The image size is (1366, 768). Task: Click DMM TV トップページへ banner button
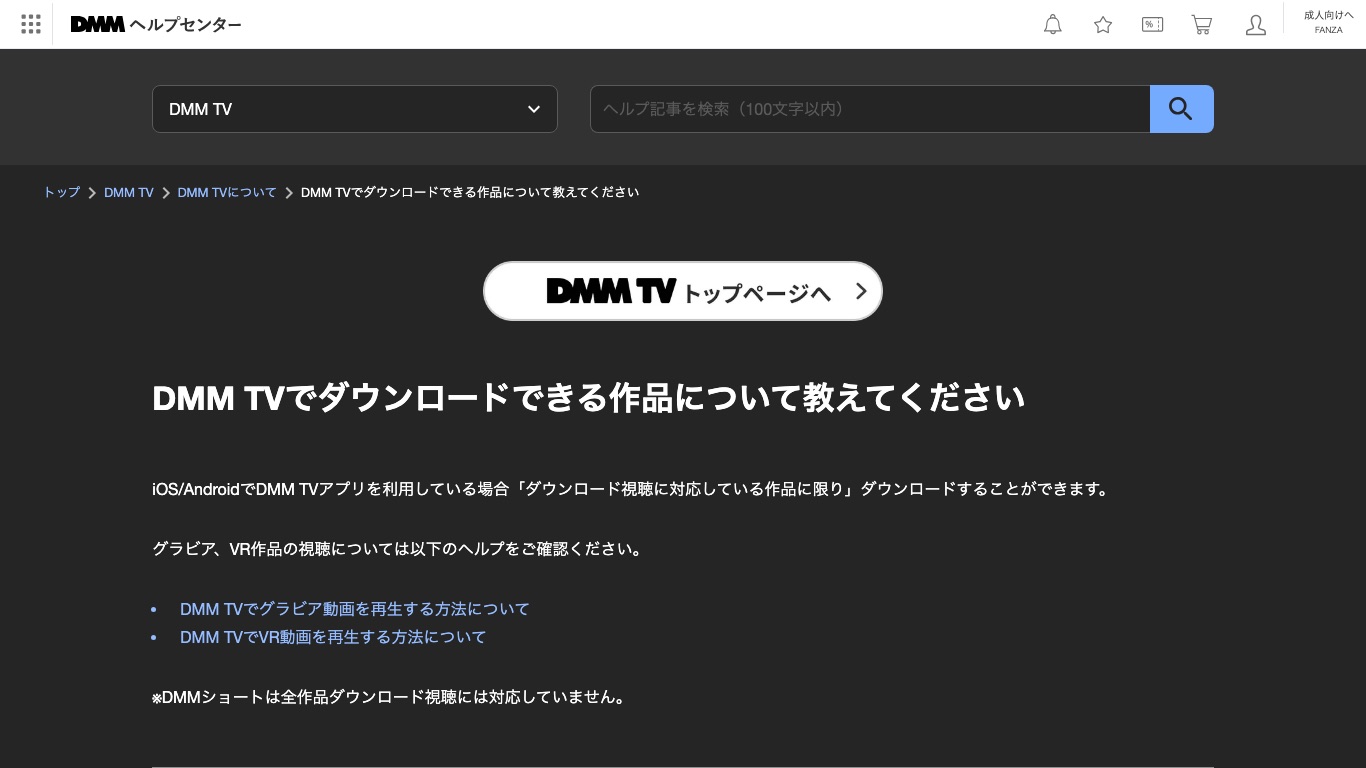click(x=683, y=291)
